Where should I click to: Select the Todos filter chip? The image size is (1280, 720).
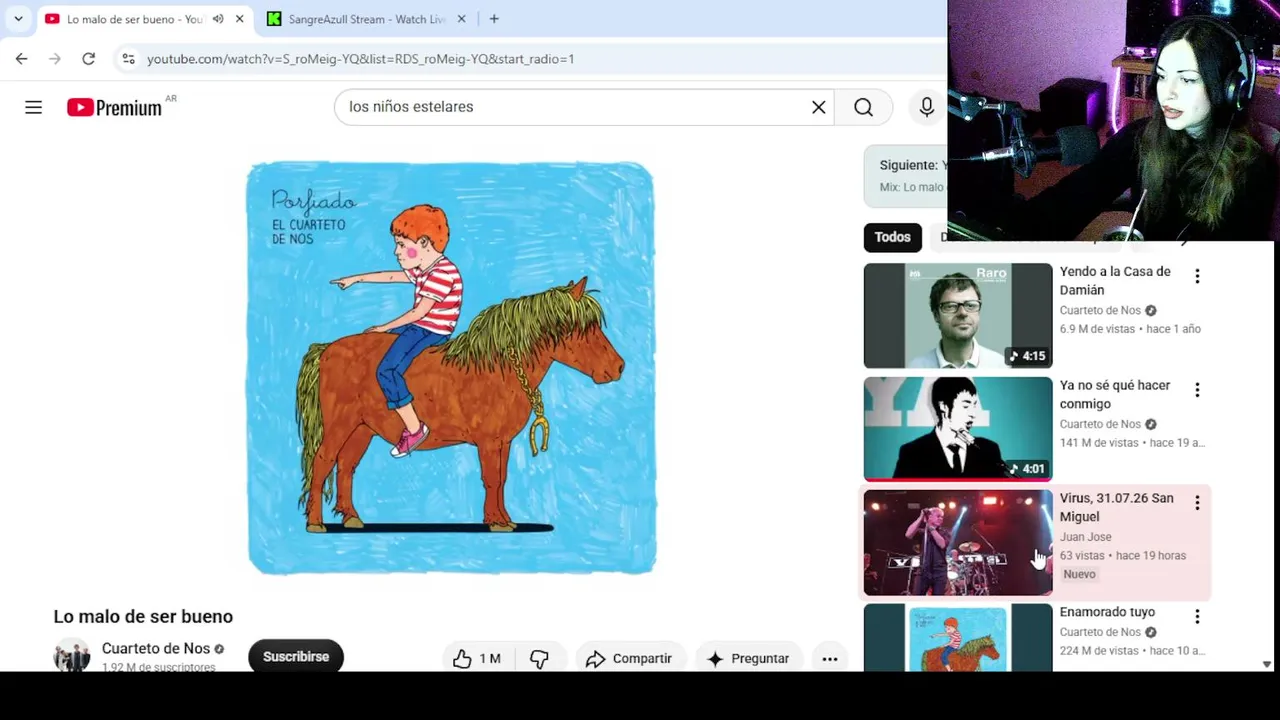point(893,237)
